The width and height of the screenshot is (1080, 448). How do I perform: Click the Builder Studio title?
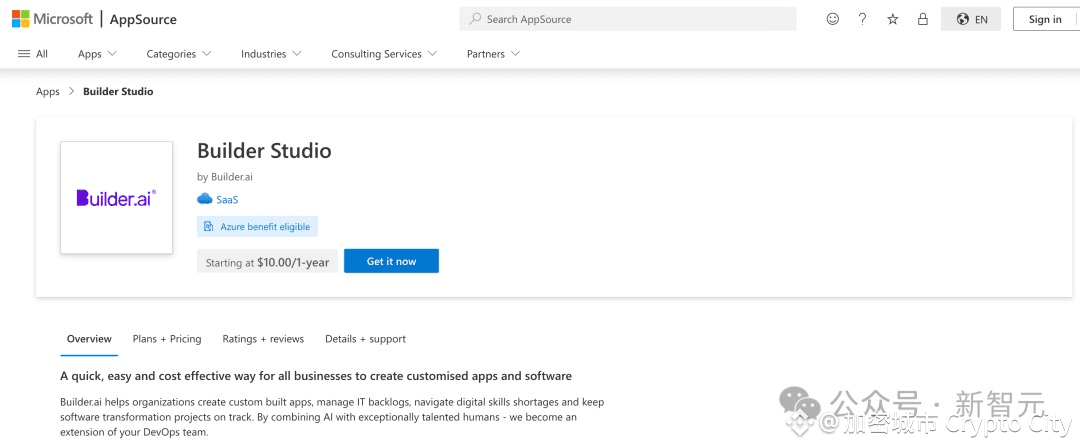coord(264,150)
